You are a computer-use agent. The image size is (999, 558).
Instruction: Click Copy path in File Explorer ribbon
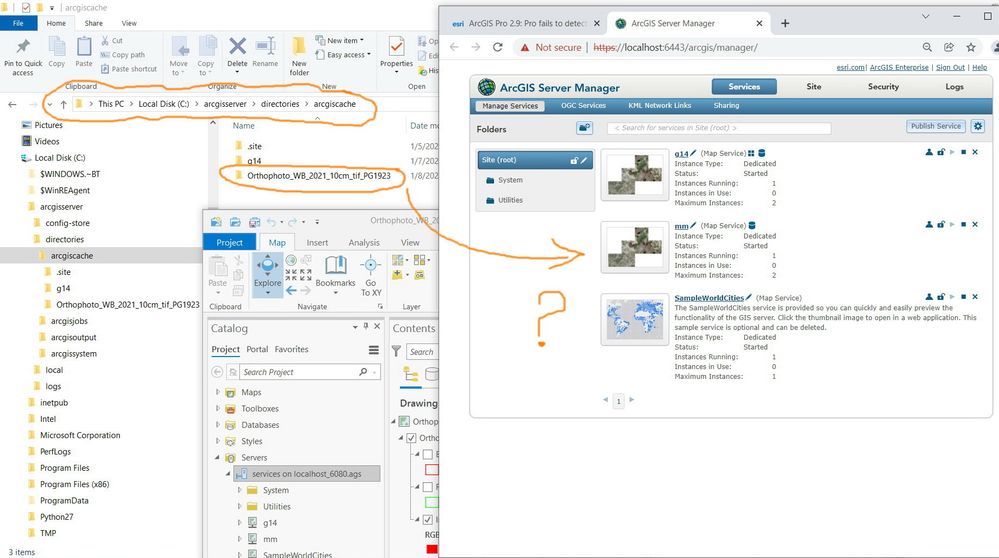coord(122,55)
